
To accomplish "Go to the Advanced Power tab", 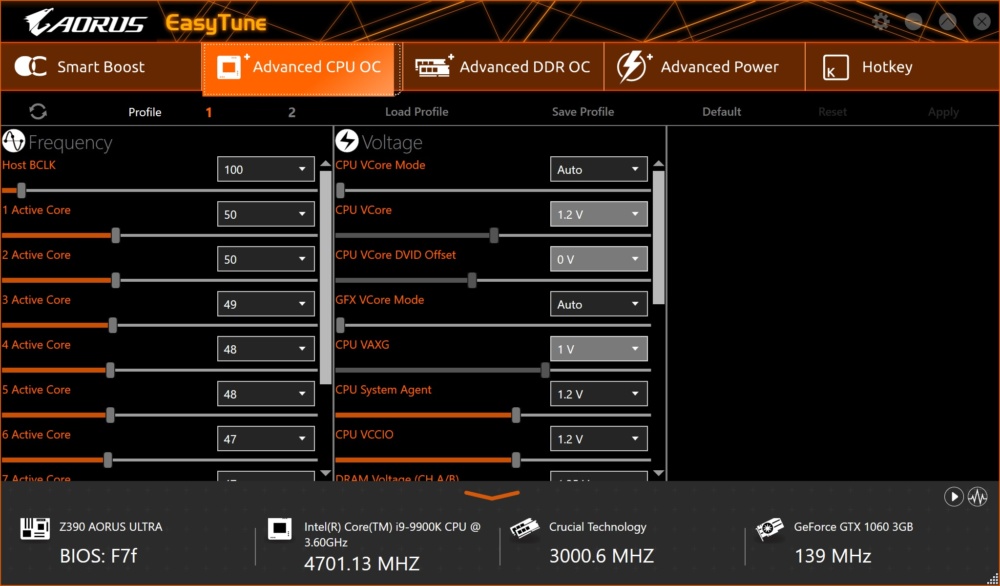I will [704, 67].
